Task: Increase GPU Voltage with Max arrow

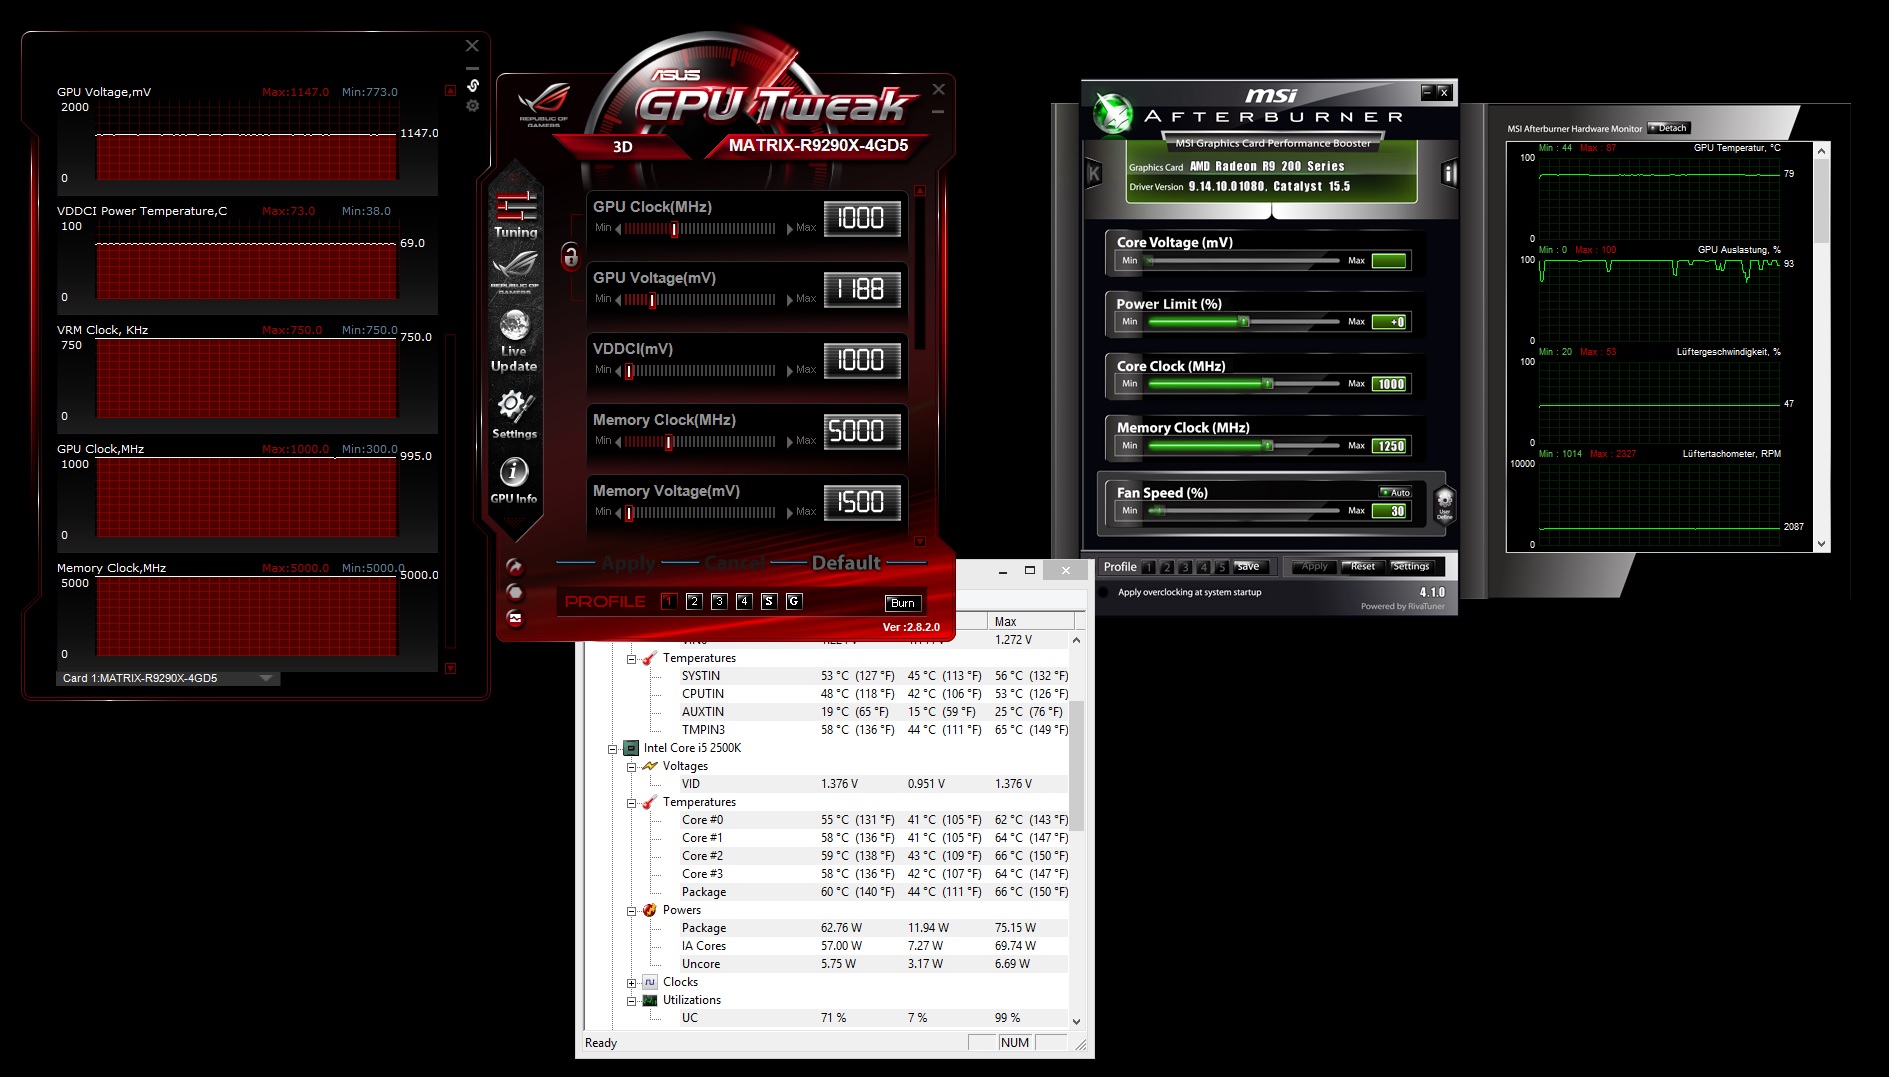Action: pyautogui.click(x=790, y=300)
